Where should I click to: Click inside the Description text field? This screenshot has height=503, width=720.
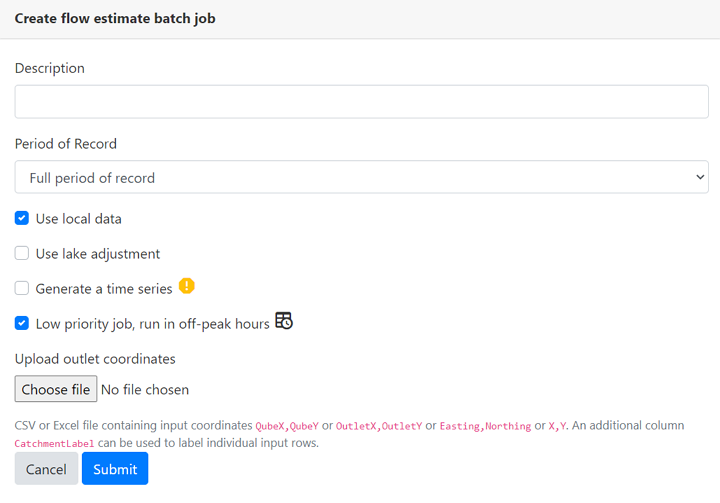pyautogui.click(x=361, y=102)
